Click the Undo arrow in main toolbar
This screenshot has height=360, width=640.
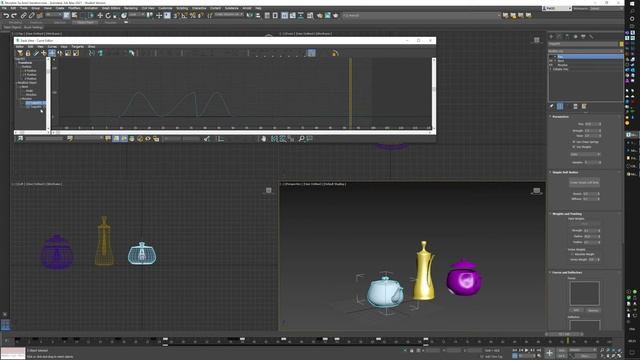click(x=6, y=16)
